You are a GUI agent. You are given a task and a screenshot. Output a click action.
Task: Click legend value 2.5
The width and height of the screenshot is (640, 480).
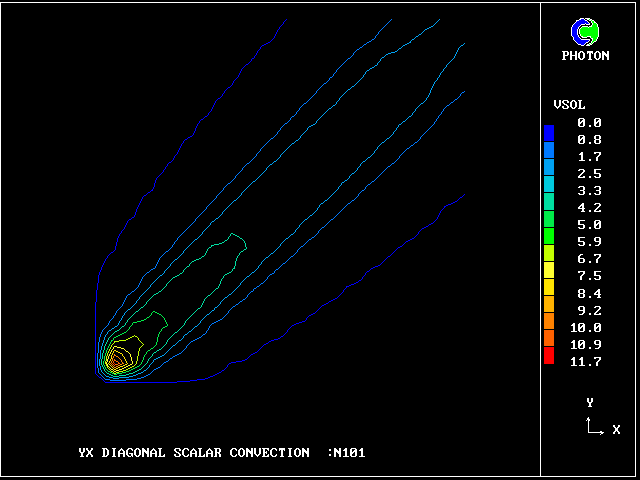(x=589, y=174)
